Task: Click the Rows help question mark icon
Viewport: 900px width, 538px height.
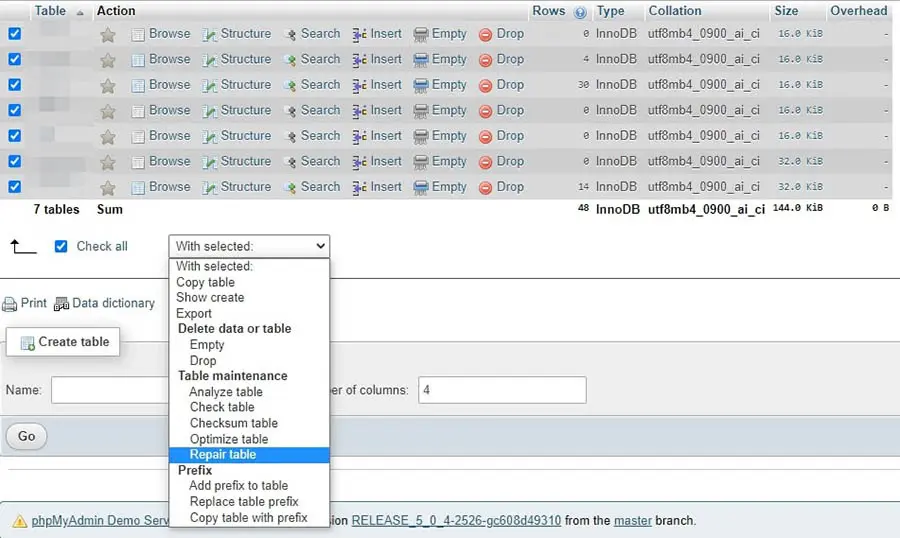Action: tap(580, 12)
